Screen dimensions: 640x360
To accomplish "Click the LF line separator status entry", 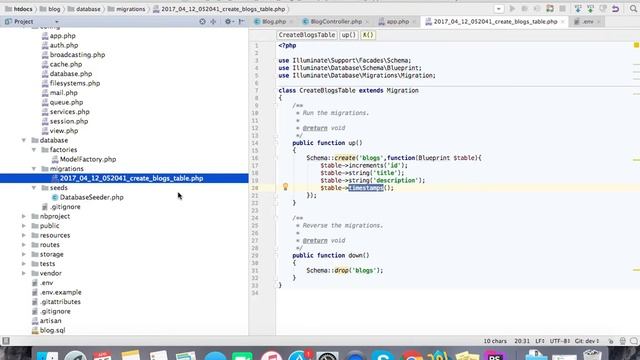I will [x=540, y=341].
